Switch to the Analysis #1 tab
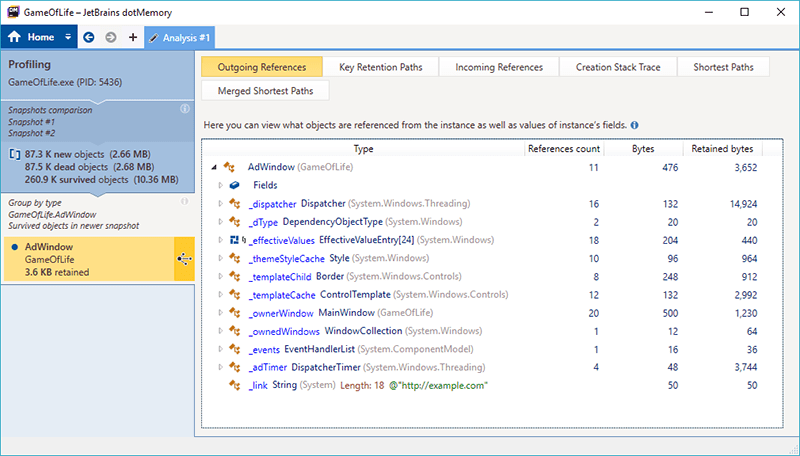This screenshot has height=456, width=800. click(180, 38)
